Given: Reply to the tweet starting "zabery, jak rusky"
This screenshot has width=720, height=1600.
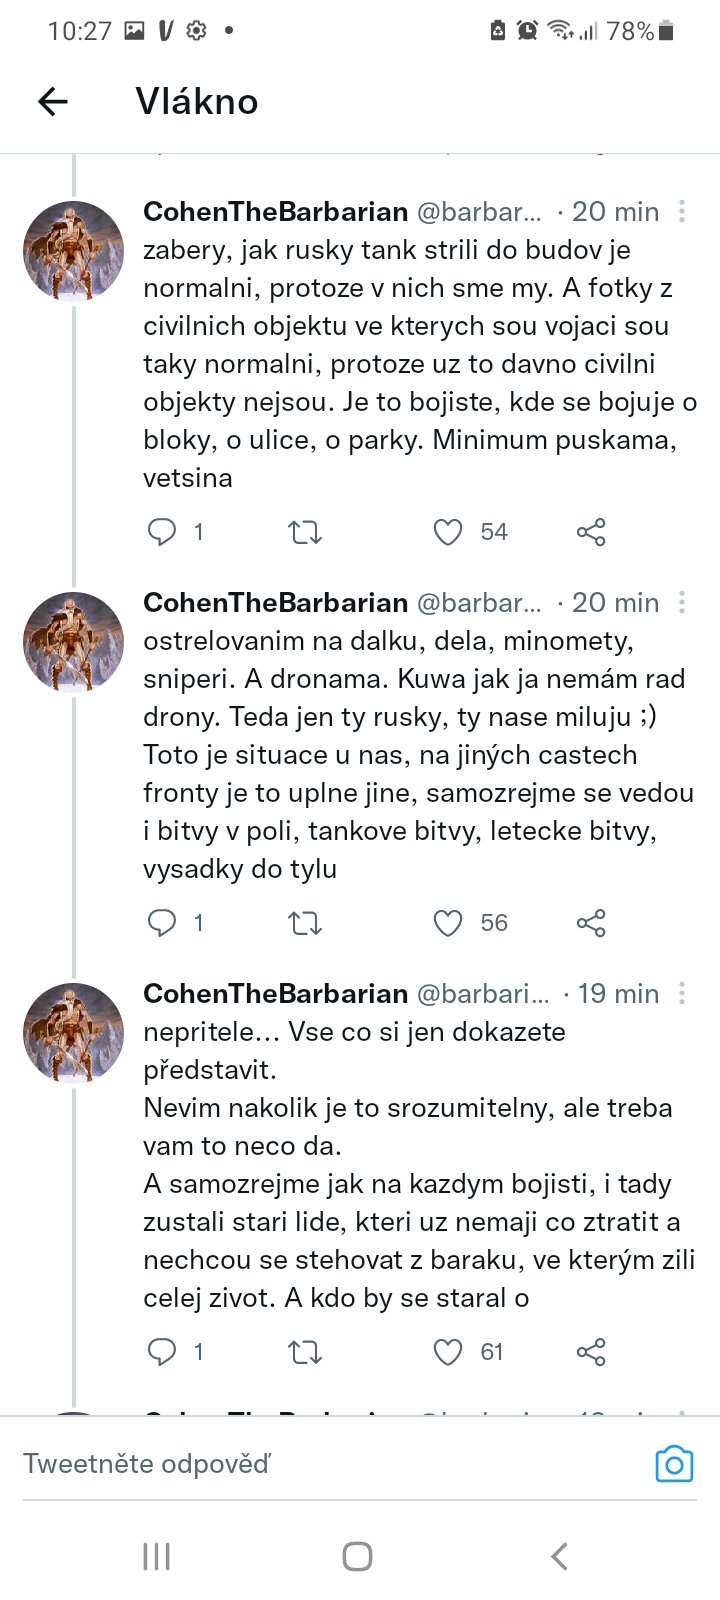Looking at the screenshot, I should pyautogui.click(x=162, y=532).
